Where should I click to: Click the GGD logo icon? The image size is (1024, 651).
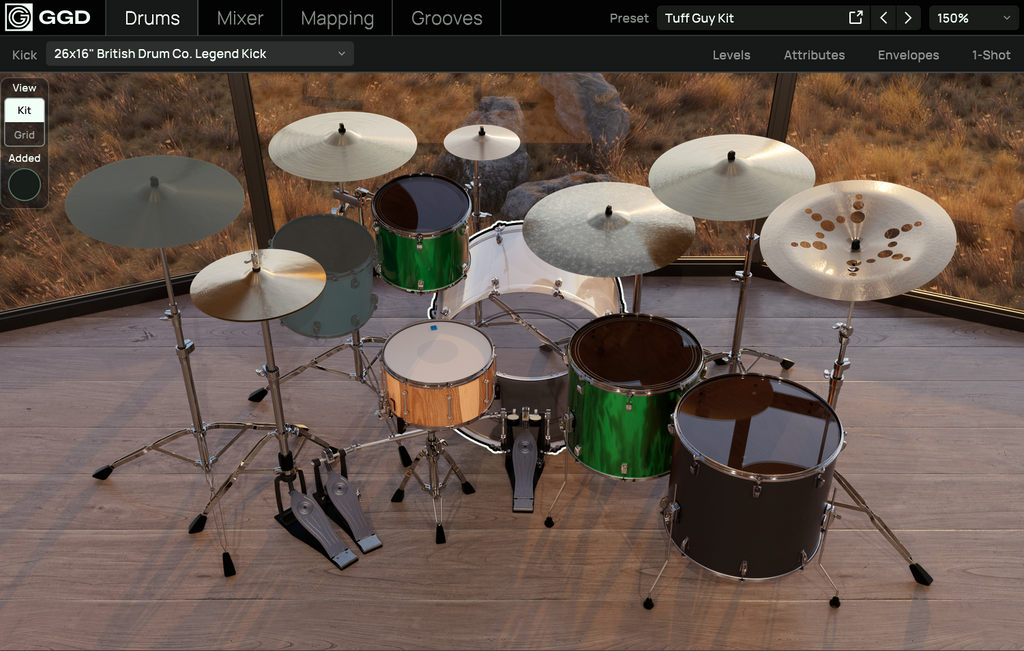coord(18,18)
